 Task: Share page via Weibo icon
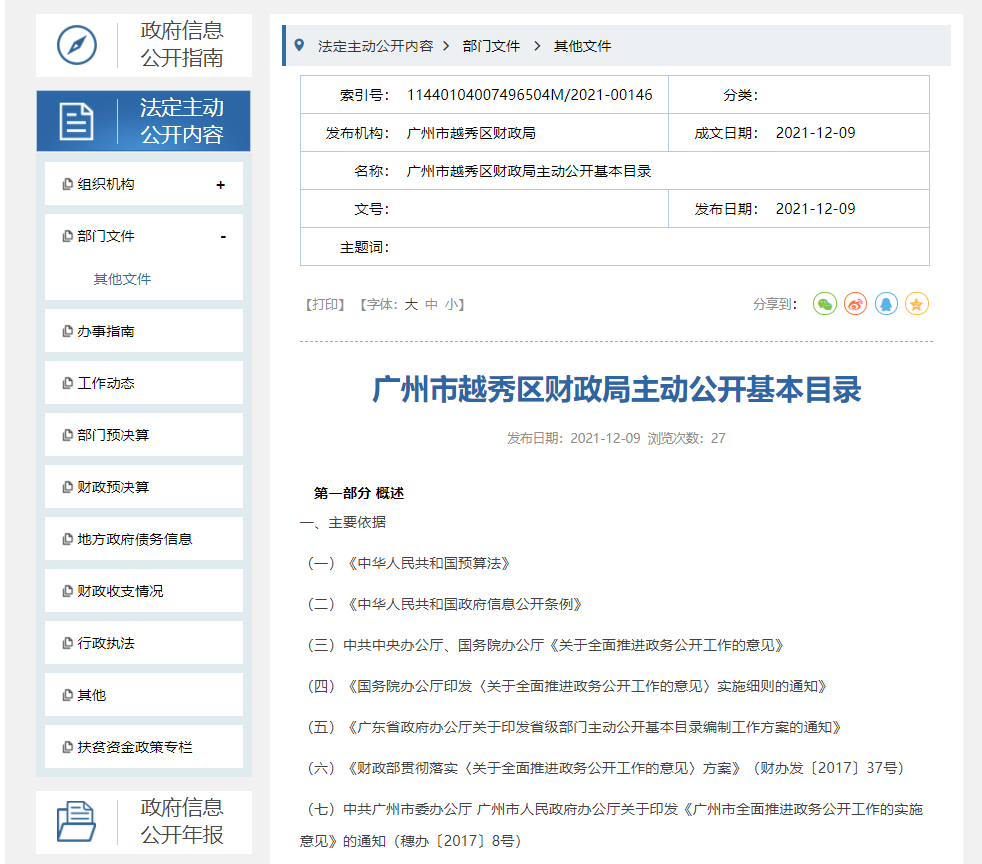[855, 304]
